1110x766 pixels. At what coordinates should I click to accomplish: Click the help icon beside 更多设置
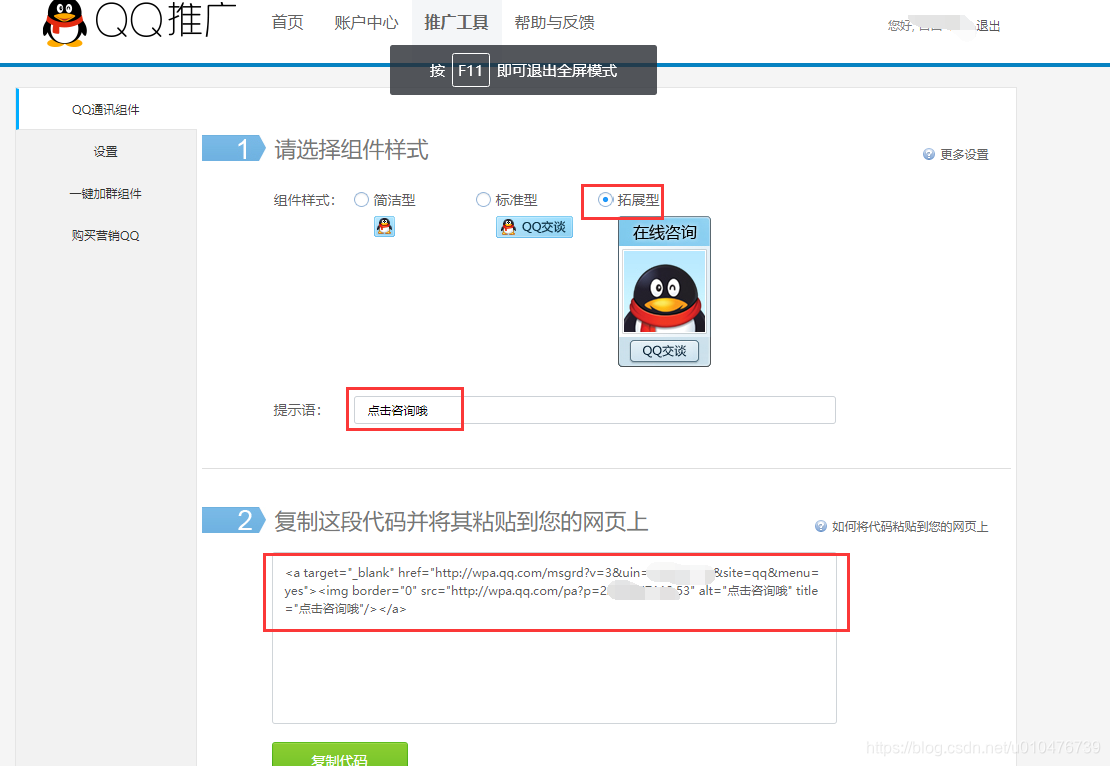click(929, 154)
